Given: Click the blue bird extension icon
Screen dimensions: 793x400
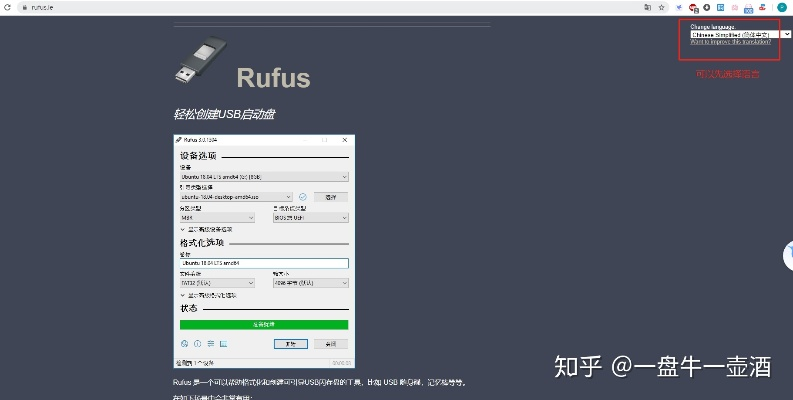Looking at the screenshot, I should [679, 8].
